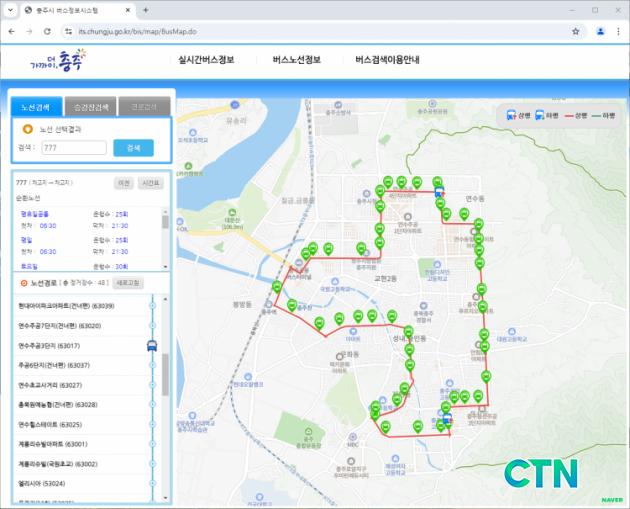Click the stop list scroll-up arrow

(x=165, y=299)
